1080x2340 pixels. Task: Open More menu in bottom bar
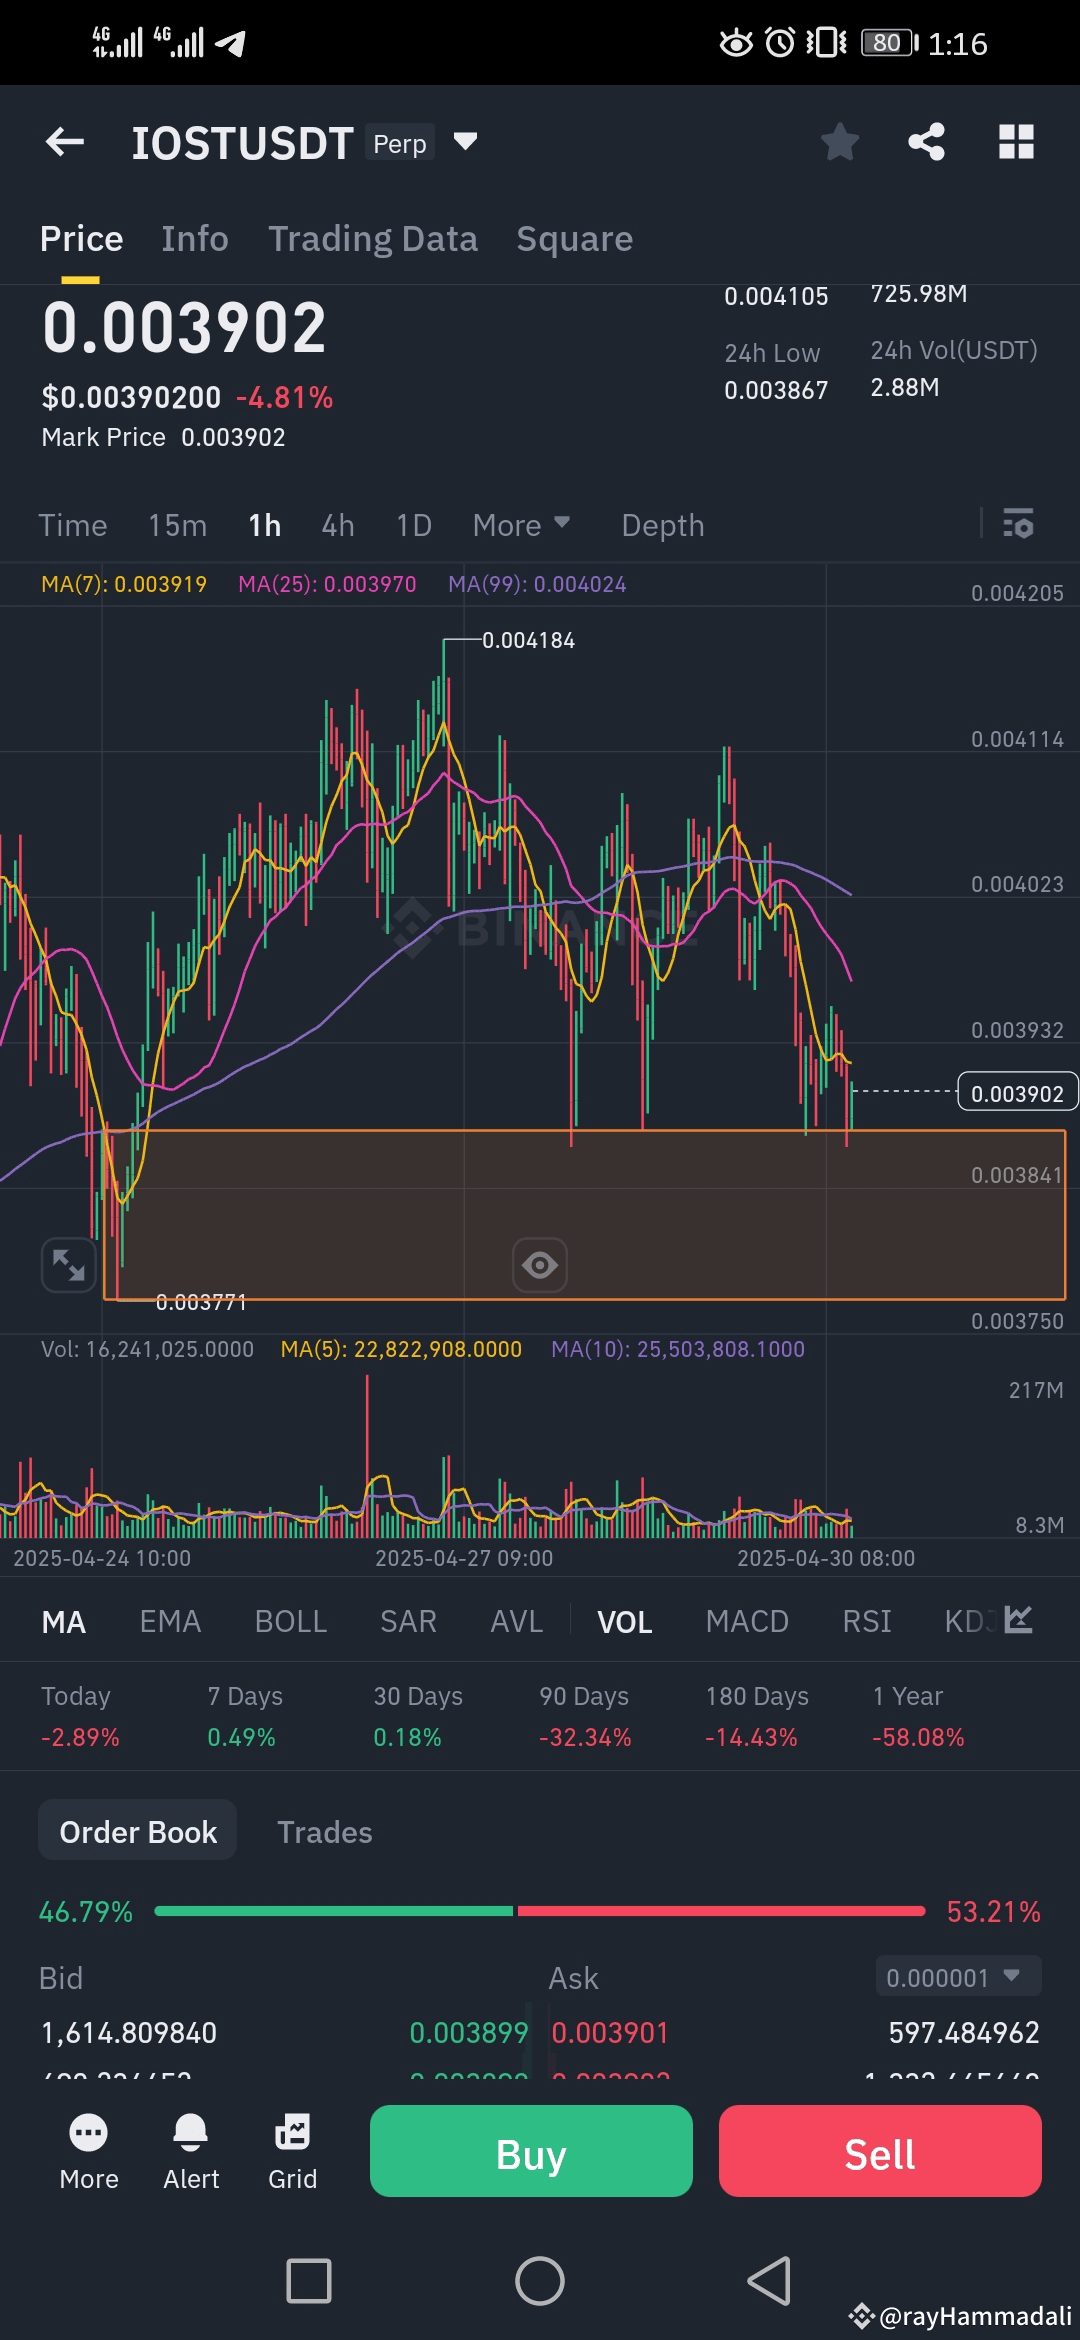point(89,2152)
